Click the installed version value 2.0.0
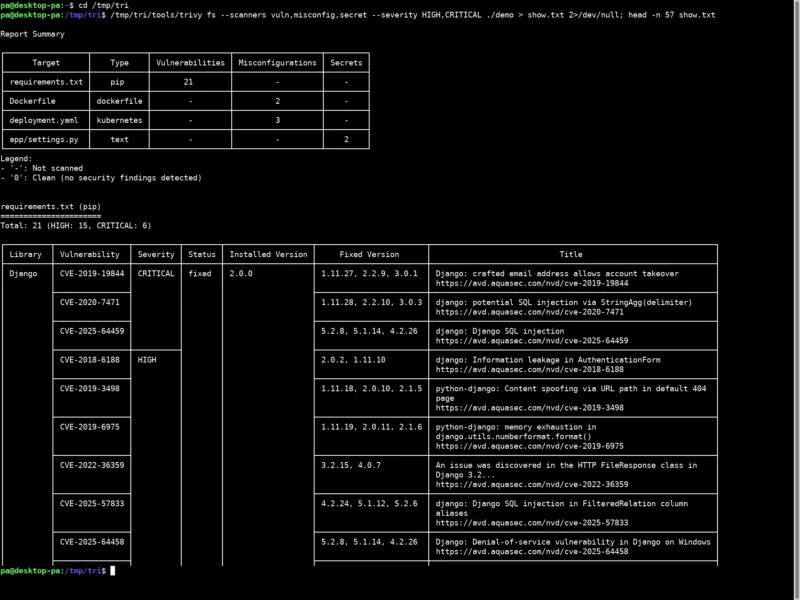 (241, 273)
